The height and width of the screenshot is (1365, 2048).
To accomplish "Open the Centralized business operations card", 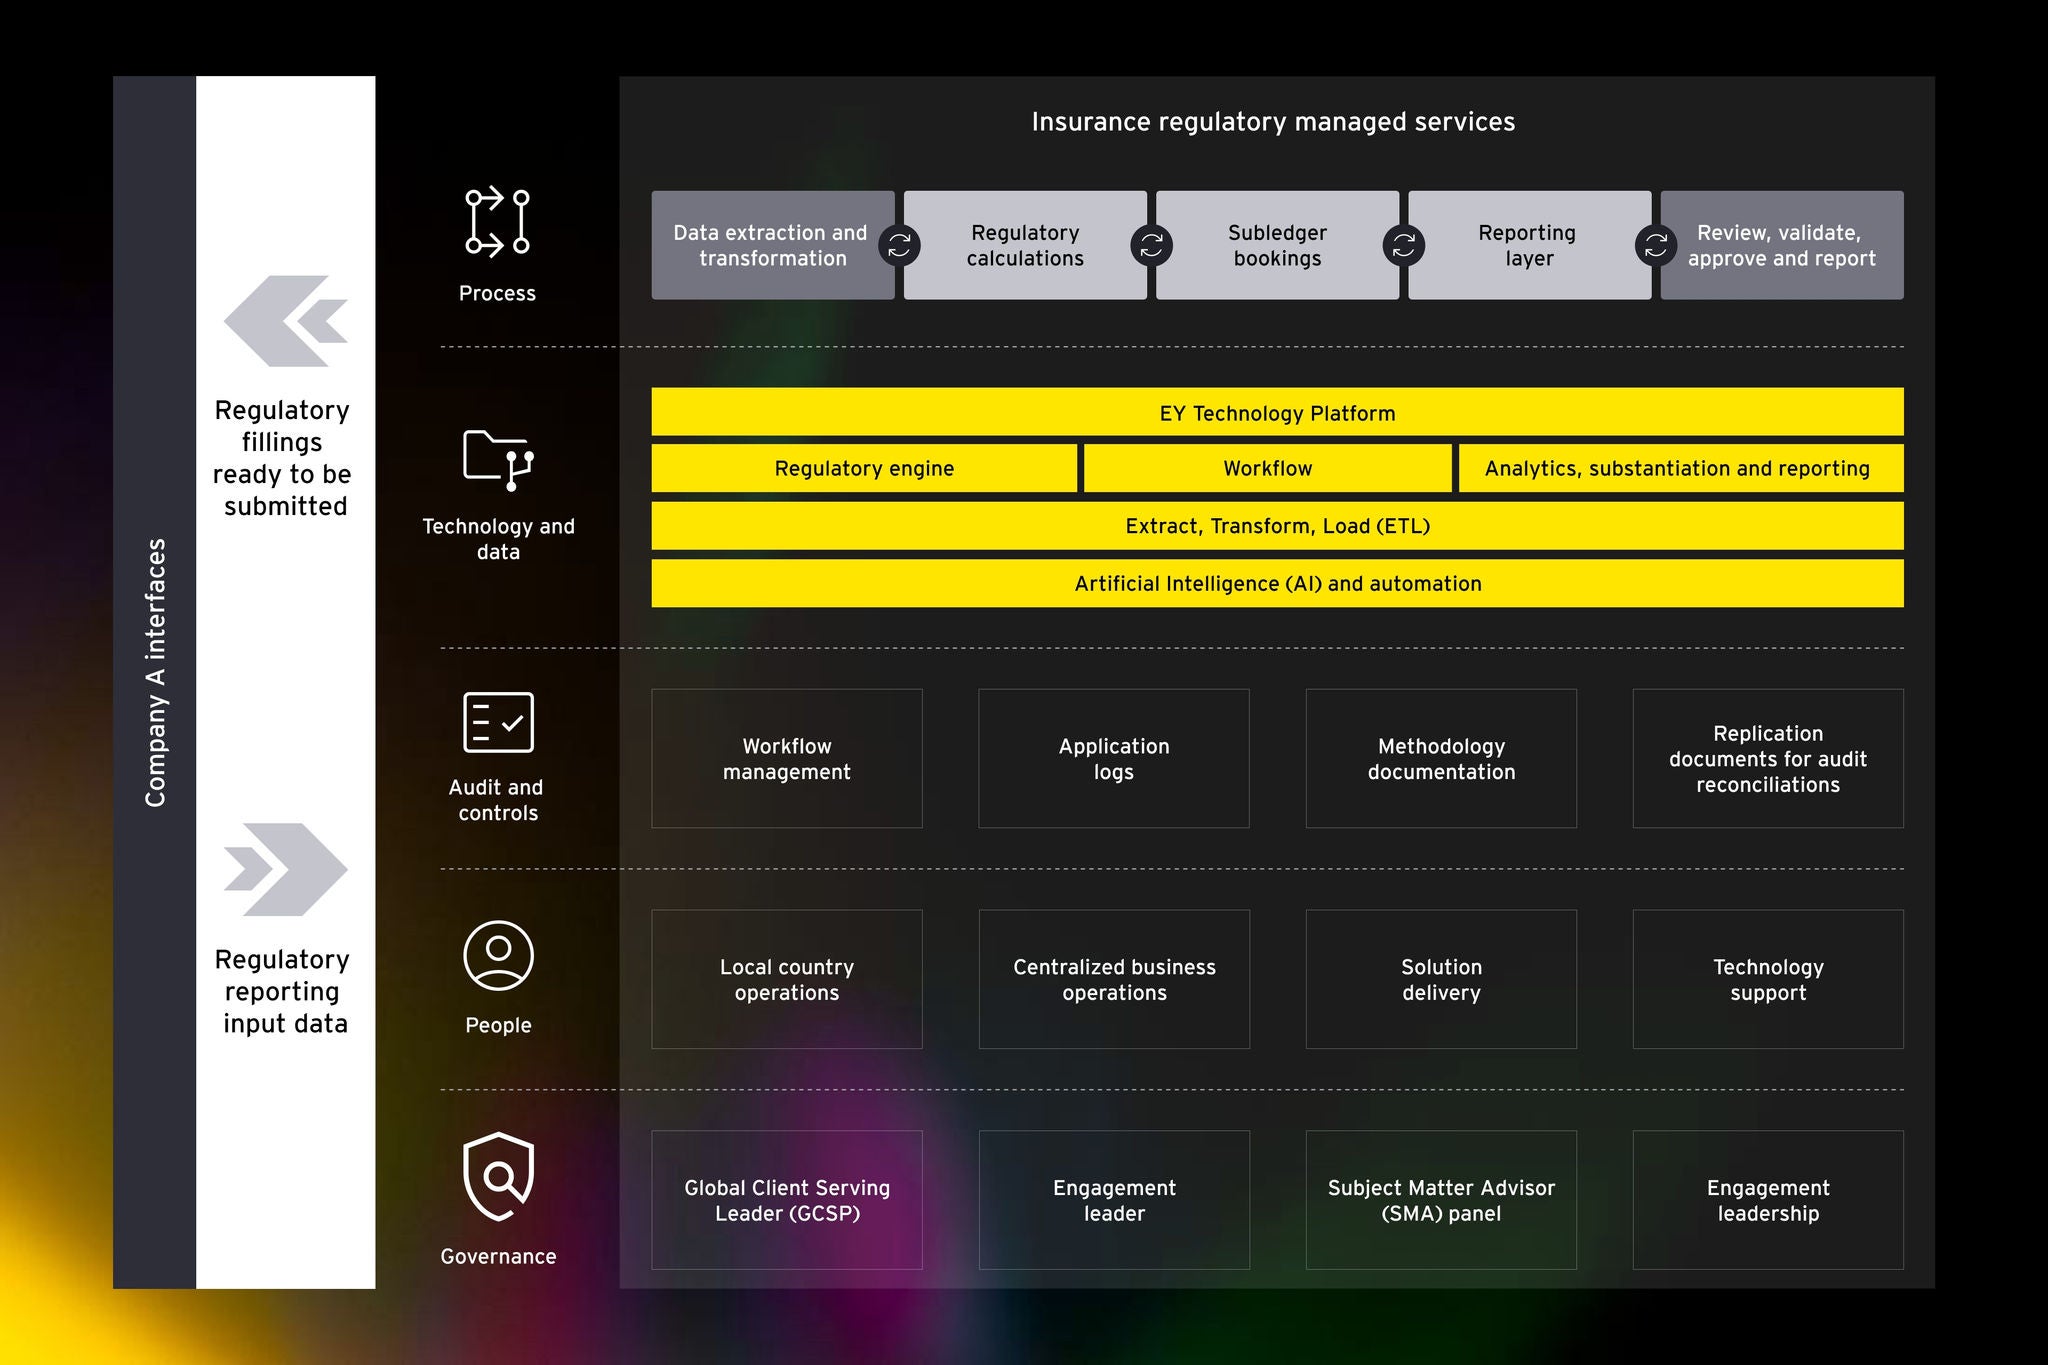I will [x=1114, y=979].
